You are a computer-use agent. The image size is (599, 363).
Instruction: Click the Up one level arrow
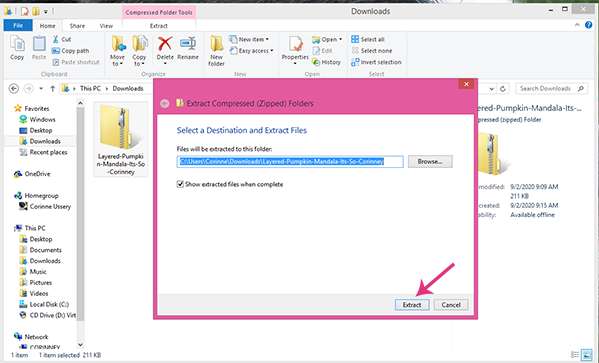coord(53,89)
